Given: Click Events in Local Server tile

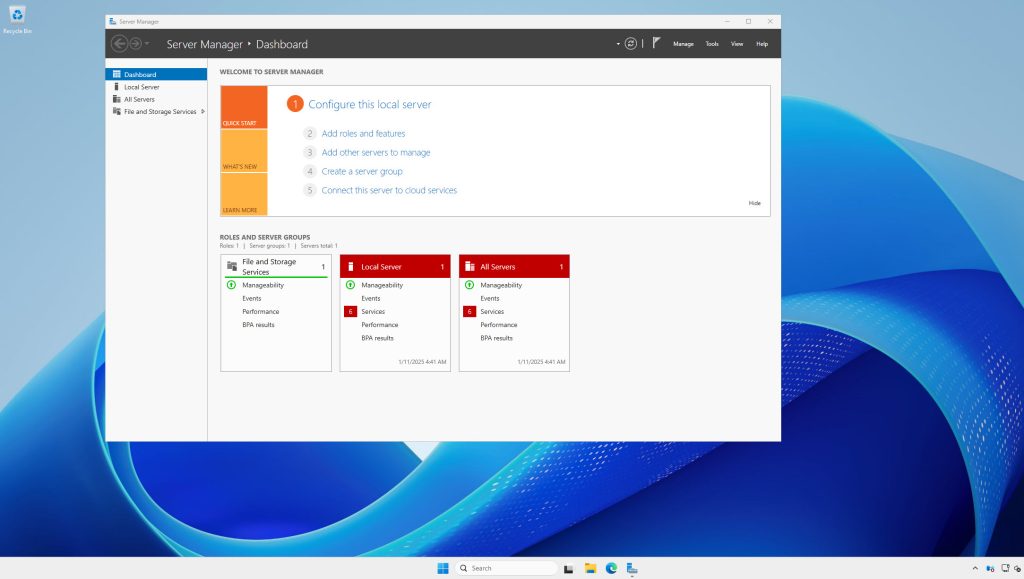Looking at the screenshot, I should pos(371,298).
